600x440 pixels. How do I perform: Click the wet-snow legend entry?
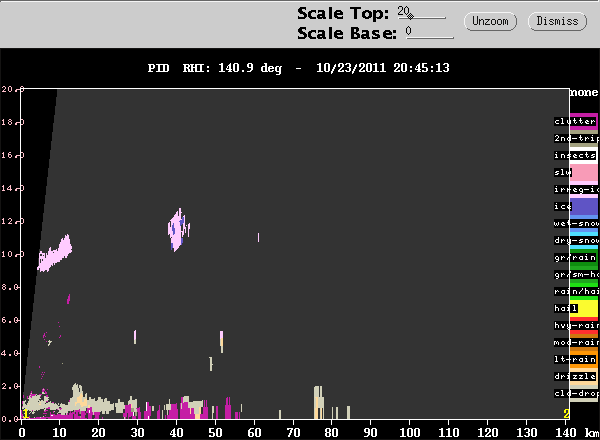pyautogui.click(x=576, y=223)
